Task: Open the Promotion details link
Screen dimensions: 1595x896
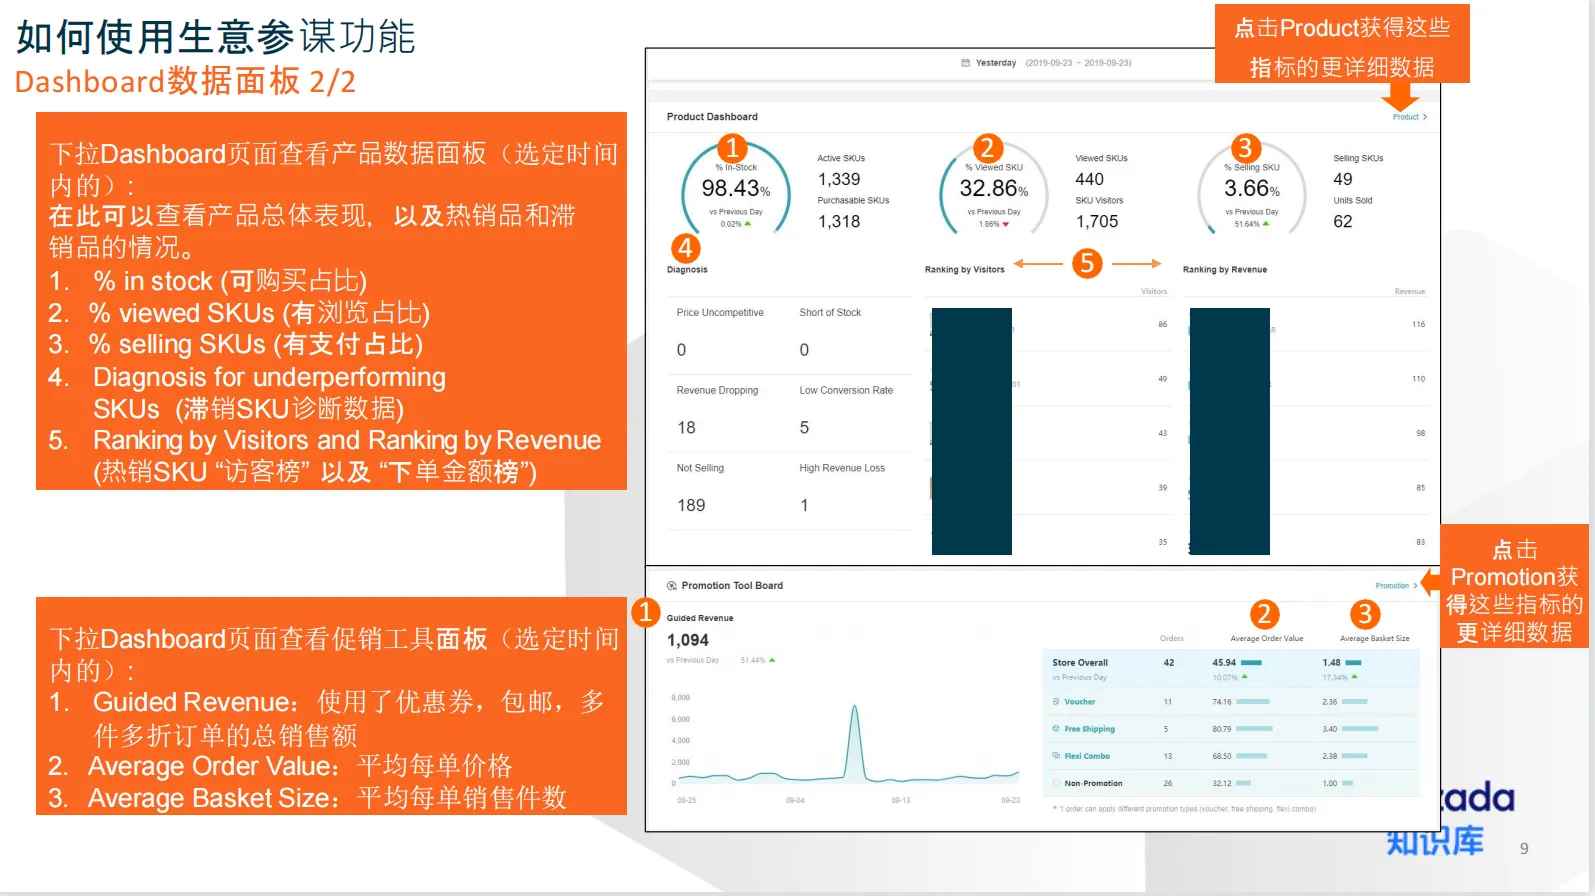Action: pos(1392,586)
